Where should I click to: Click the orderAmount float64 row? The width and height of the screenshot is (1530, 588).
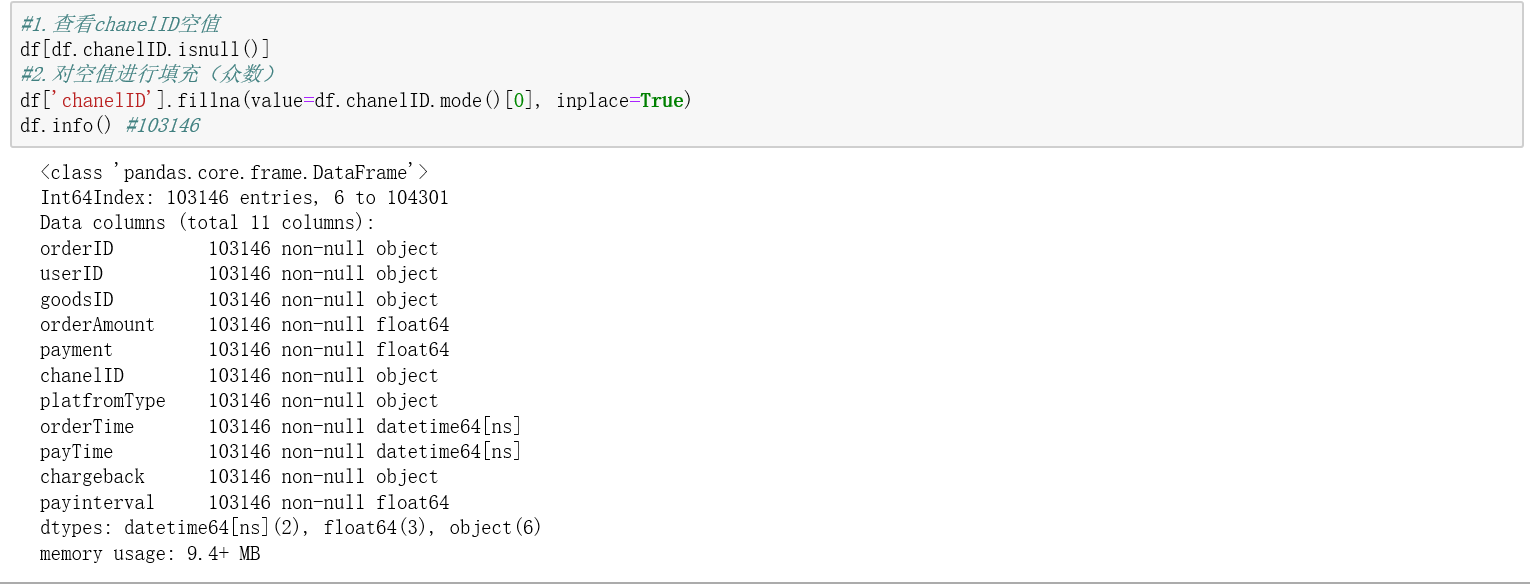[x=245, y=325]
